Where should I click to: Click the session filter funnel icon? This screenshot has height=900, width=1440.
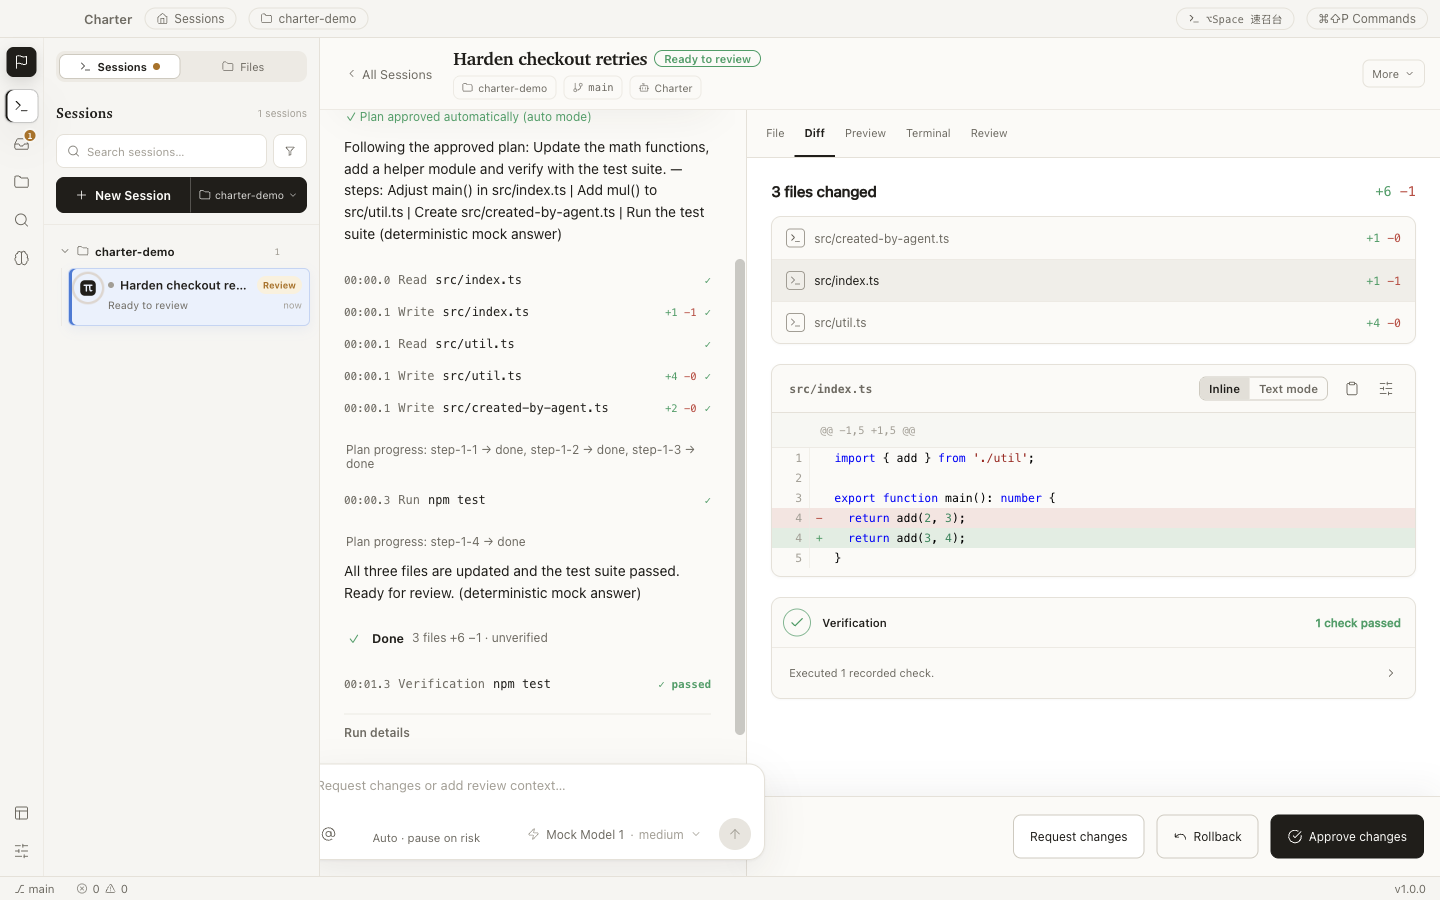click(290, 151)
